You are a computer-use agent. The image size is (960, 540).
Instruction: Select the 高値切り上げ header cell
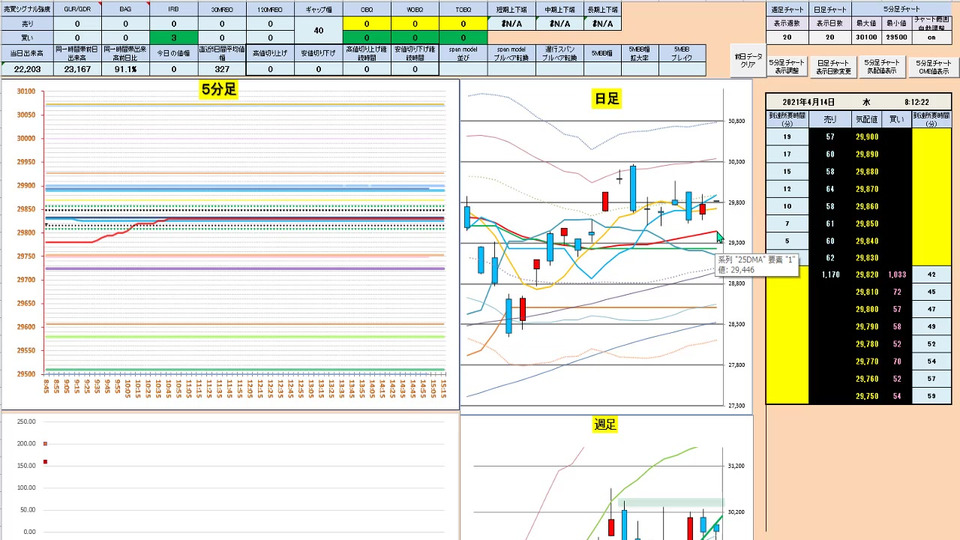(x=270, y=53)
